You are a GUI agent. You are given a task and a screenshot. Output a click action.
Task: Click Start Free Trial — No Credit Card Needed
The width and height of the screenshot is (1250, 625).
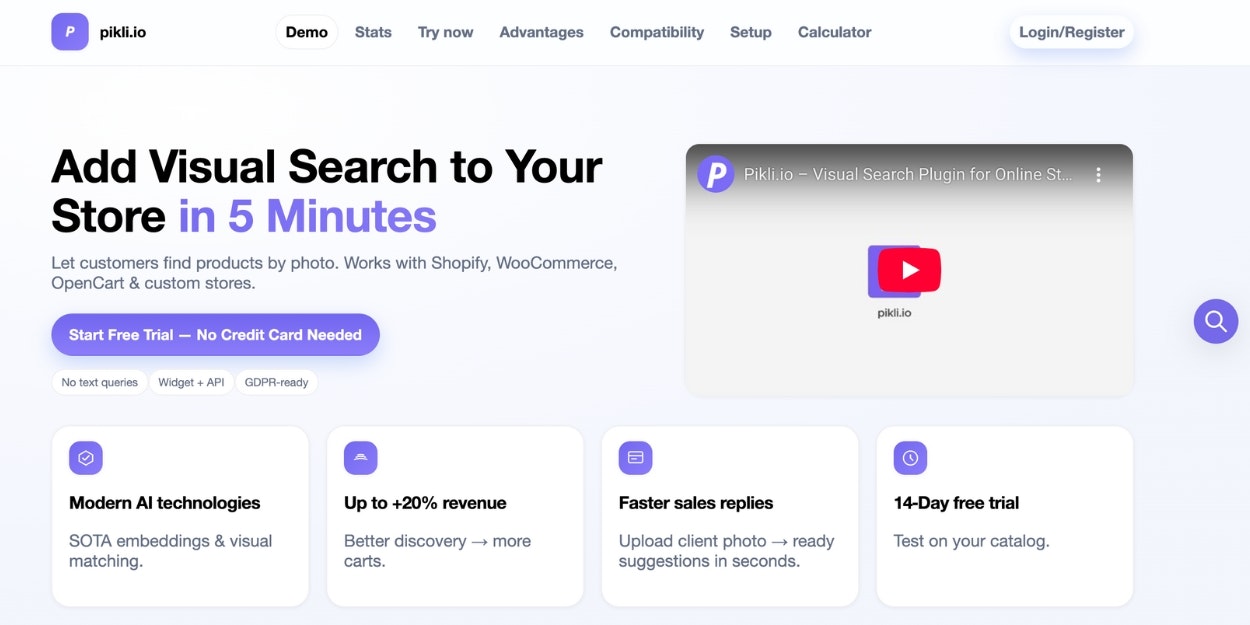[215, 335]
